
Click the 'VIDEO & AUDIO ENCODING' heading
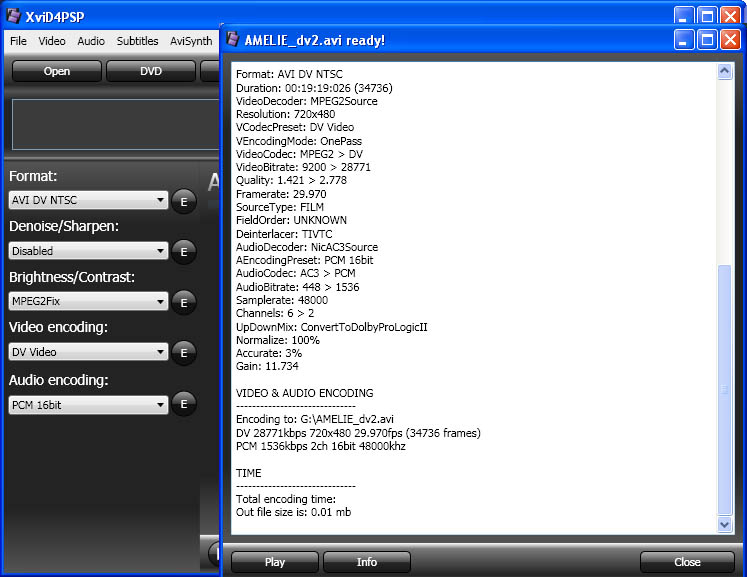click(304, 393)
